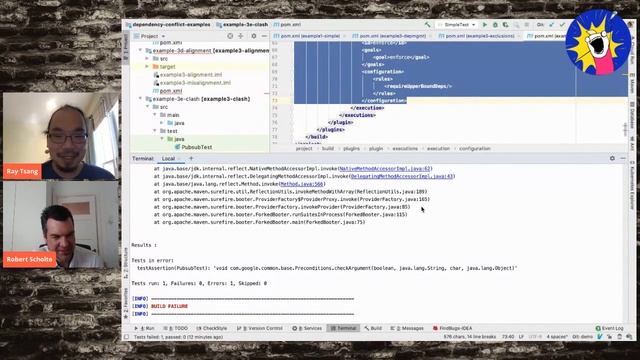
Task: Open Terminal panel settings gear
Action: [612, 158]
